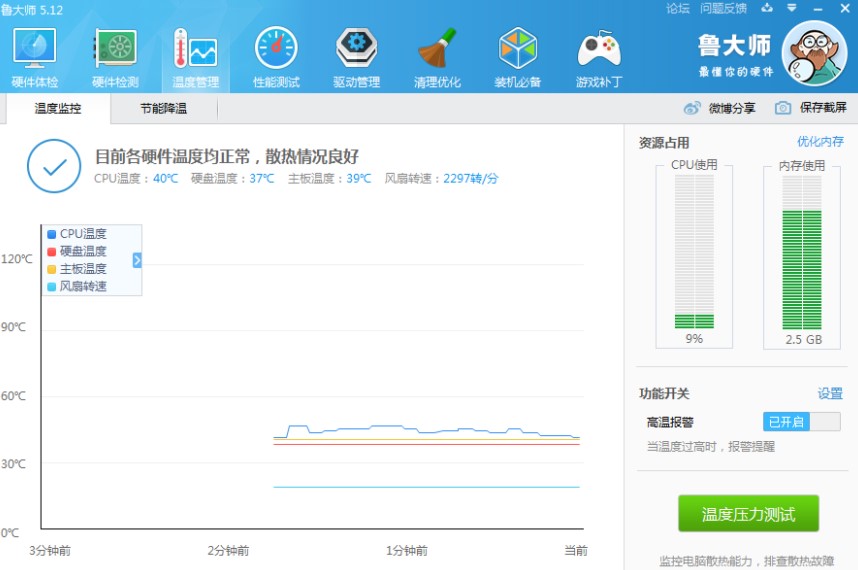Switch to the 节能降温 tab
Screen dimensions: 858x570
point(163,108)
